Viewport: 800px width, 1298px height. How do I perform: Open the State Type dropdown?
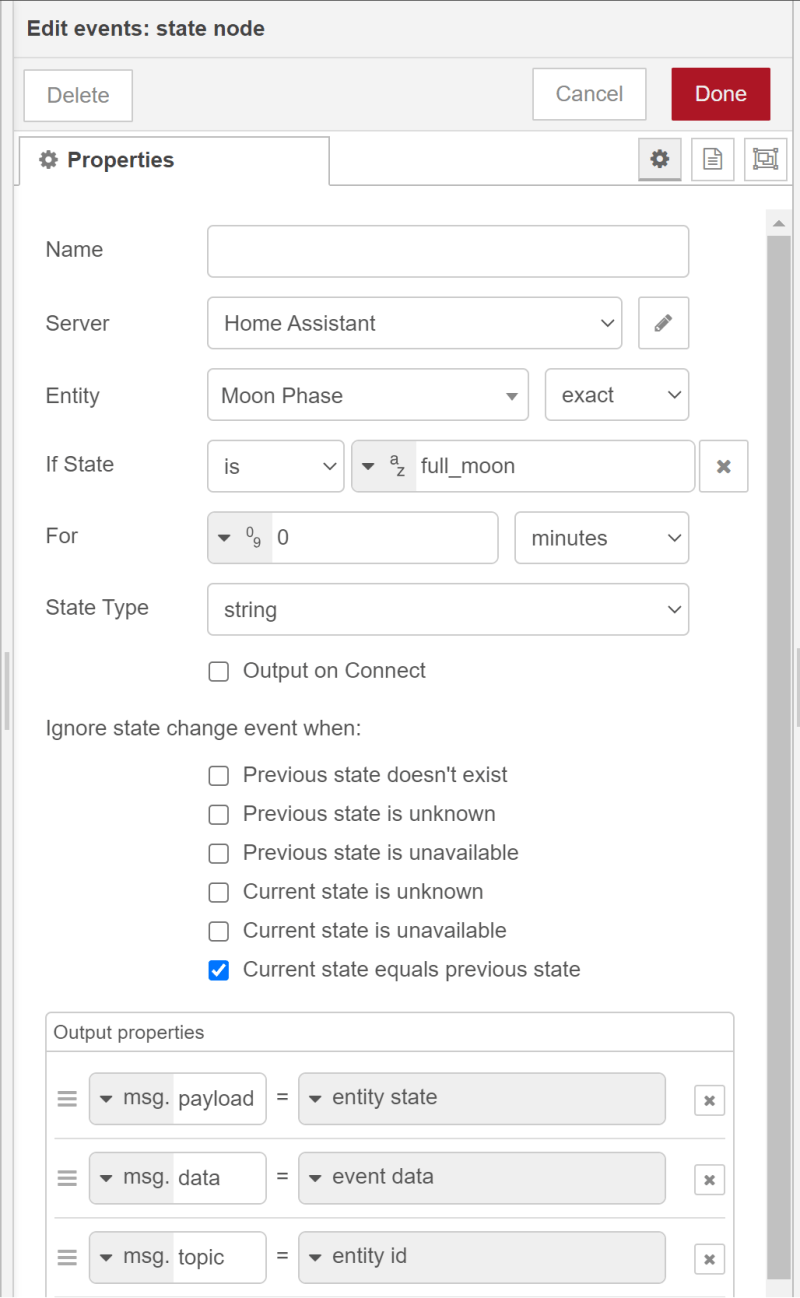(x=447, y=609)
